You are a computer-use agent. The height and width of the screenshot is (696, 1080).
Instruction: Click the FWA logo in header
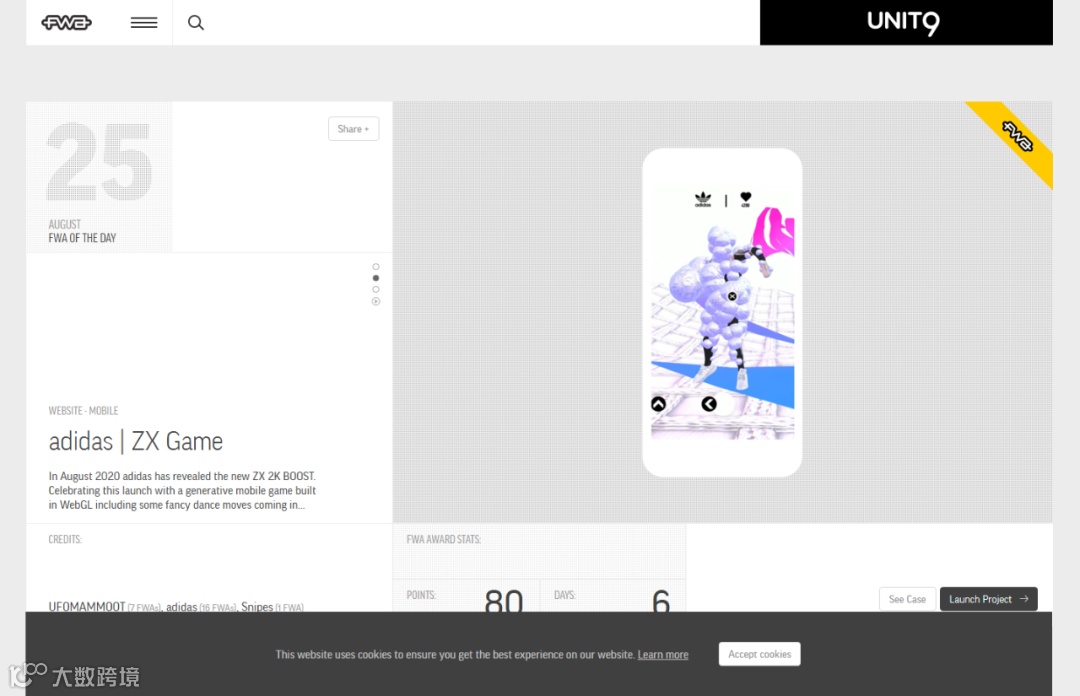pyautogui.click(x=66, y=23)
